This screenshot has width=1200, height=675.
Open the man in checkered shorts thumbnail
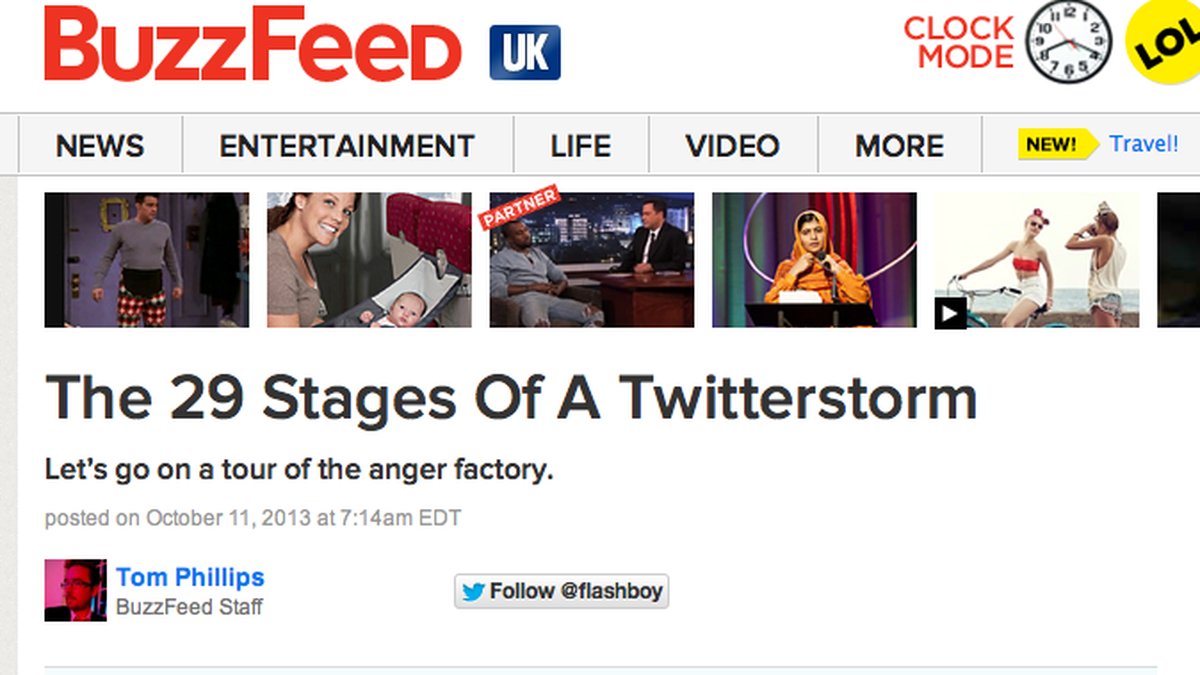(147, 260)
